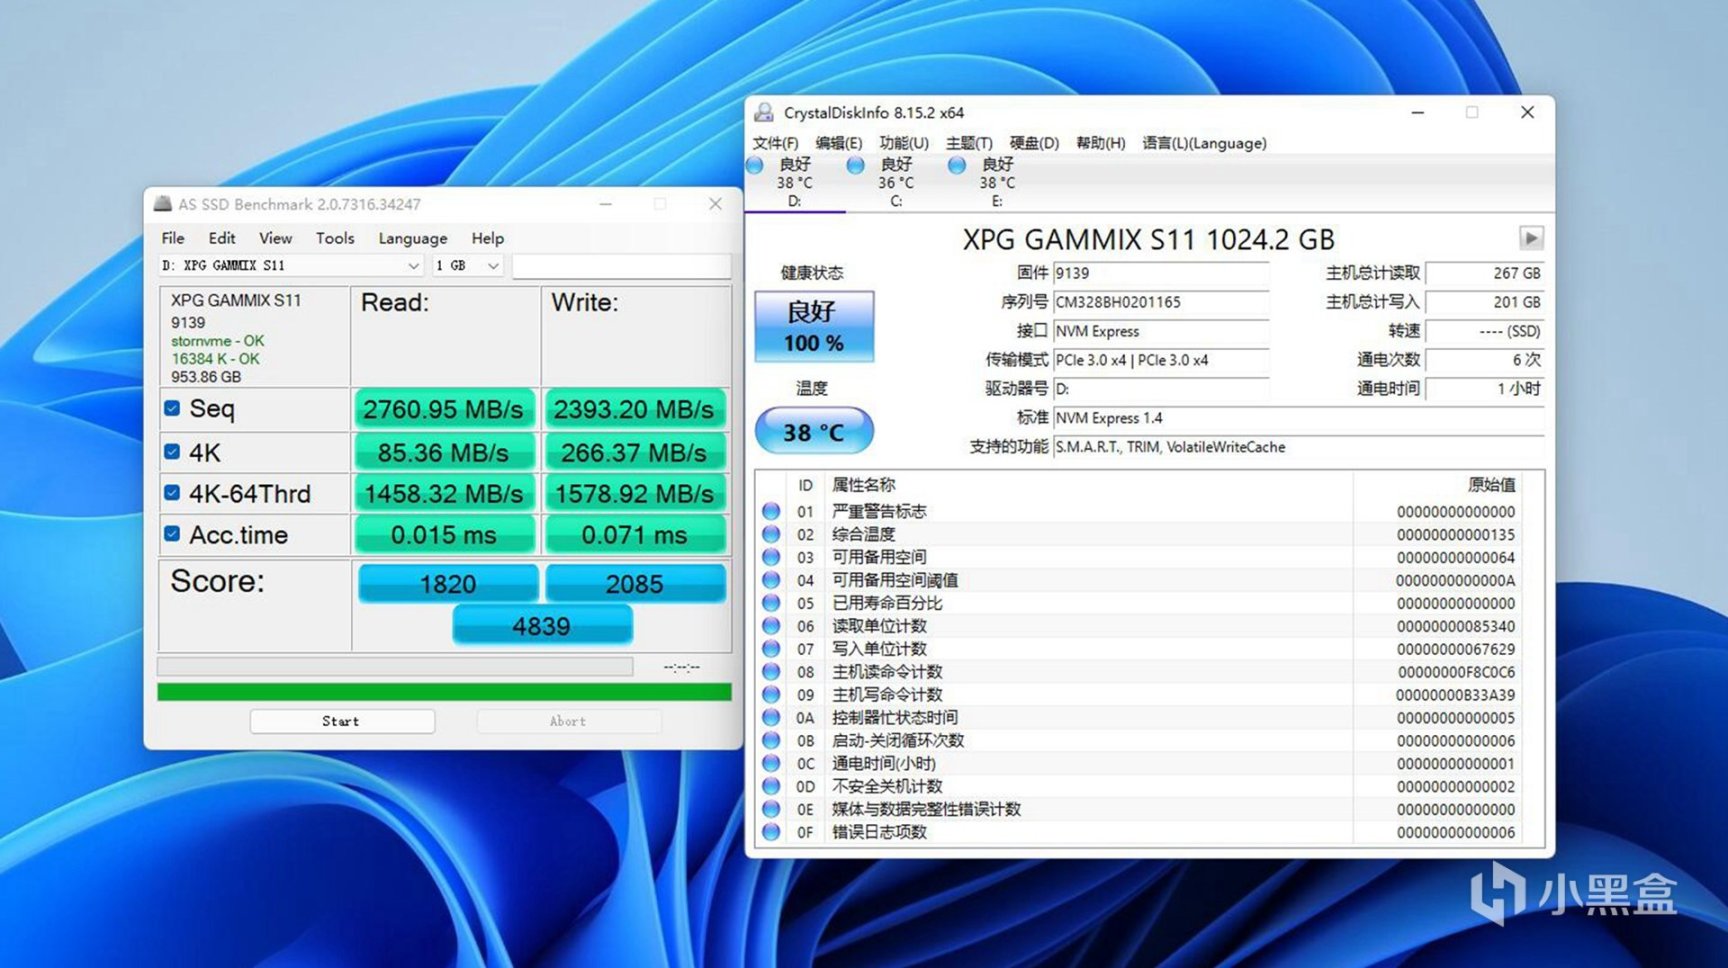This screenshot has width=1728, height=968.
Task: Click the green benchmark progress bar
Action: click(444, 692)
